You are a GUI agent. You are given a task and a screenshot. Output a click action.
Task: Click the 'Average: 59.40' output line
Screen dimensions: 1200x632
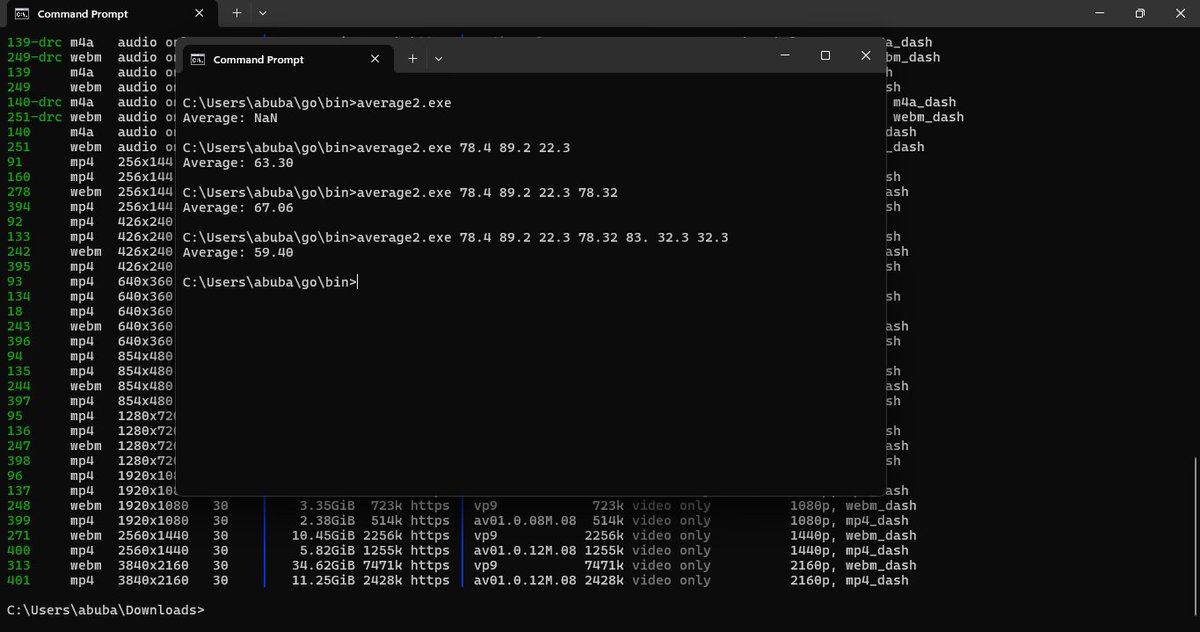(237, 253)
